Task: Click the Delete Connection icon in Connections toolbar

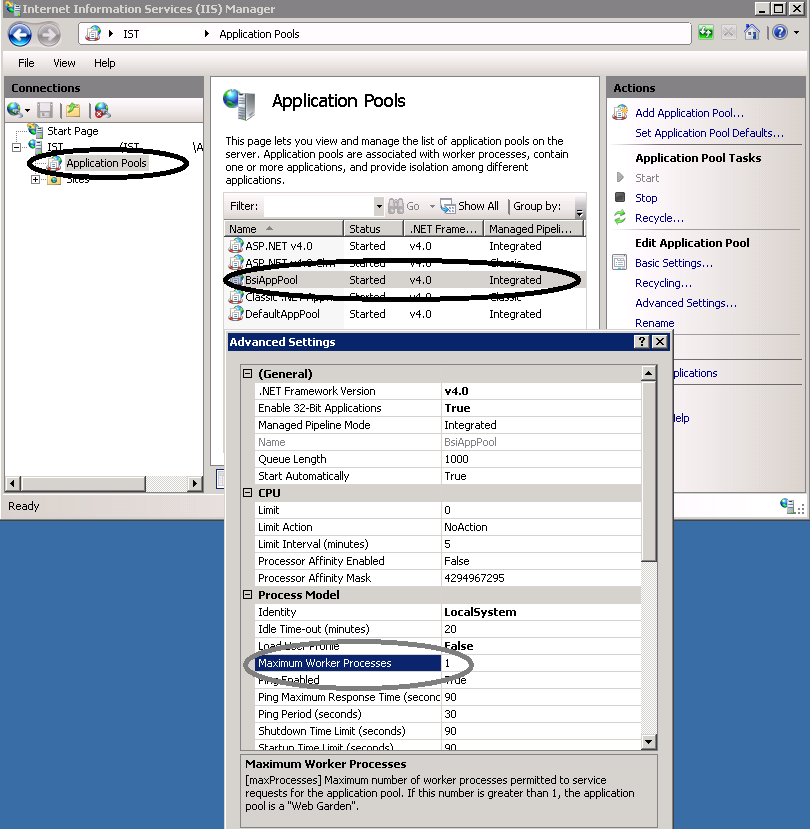Action: (103, 110)
